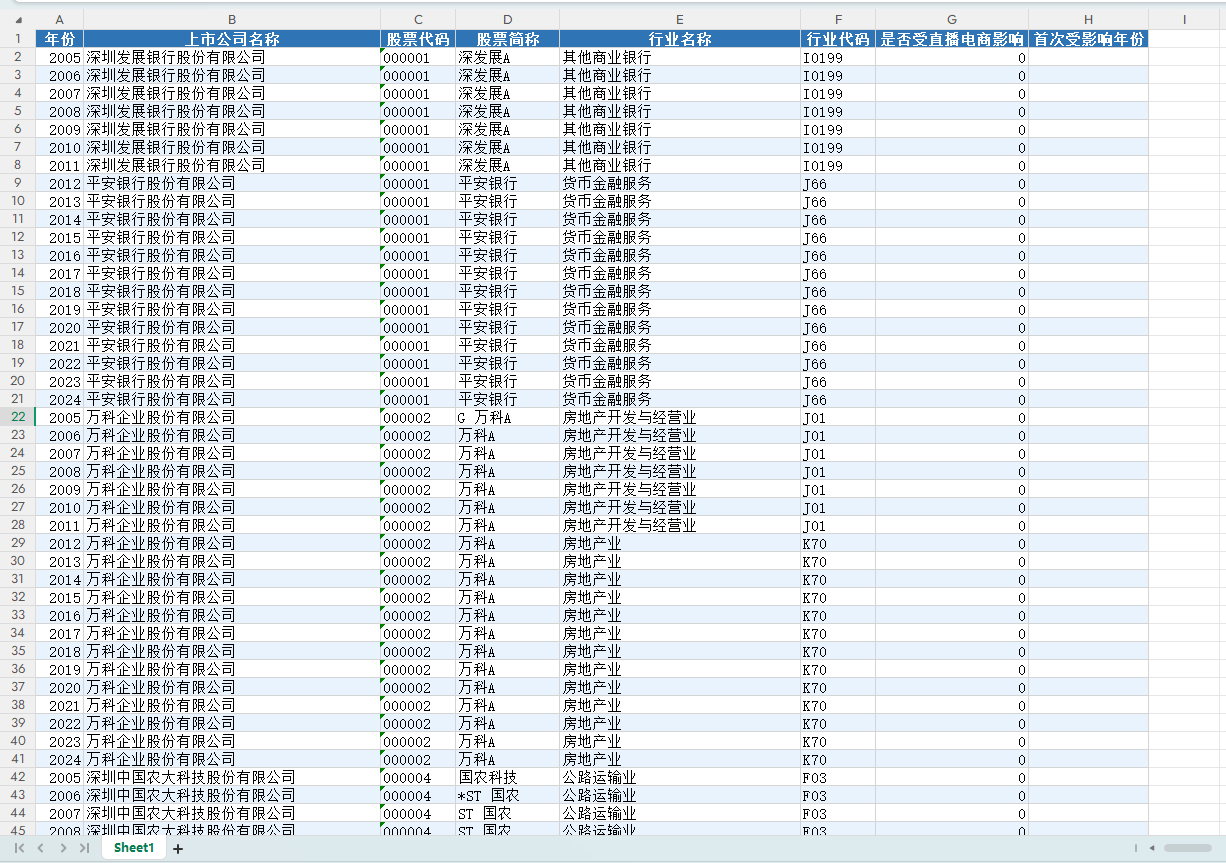
Task: Add a new sheet with the plus button
Action: (178, 848)
